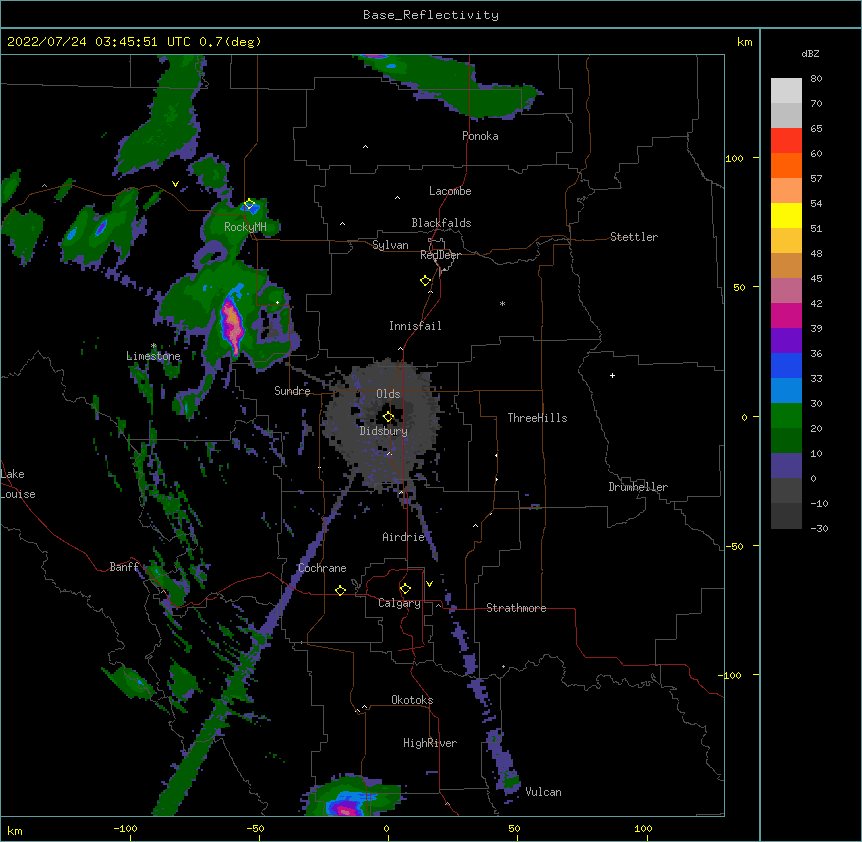The width and height of the screenshot is (862, 842).
Task: Click the Airdrie city label
Action: [404, 537]
